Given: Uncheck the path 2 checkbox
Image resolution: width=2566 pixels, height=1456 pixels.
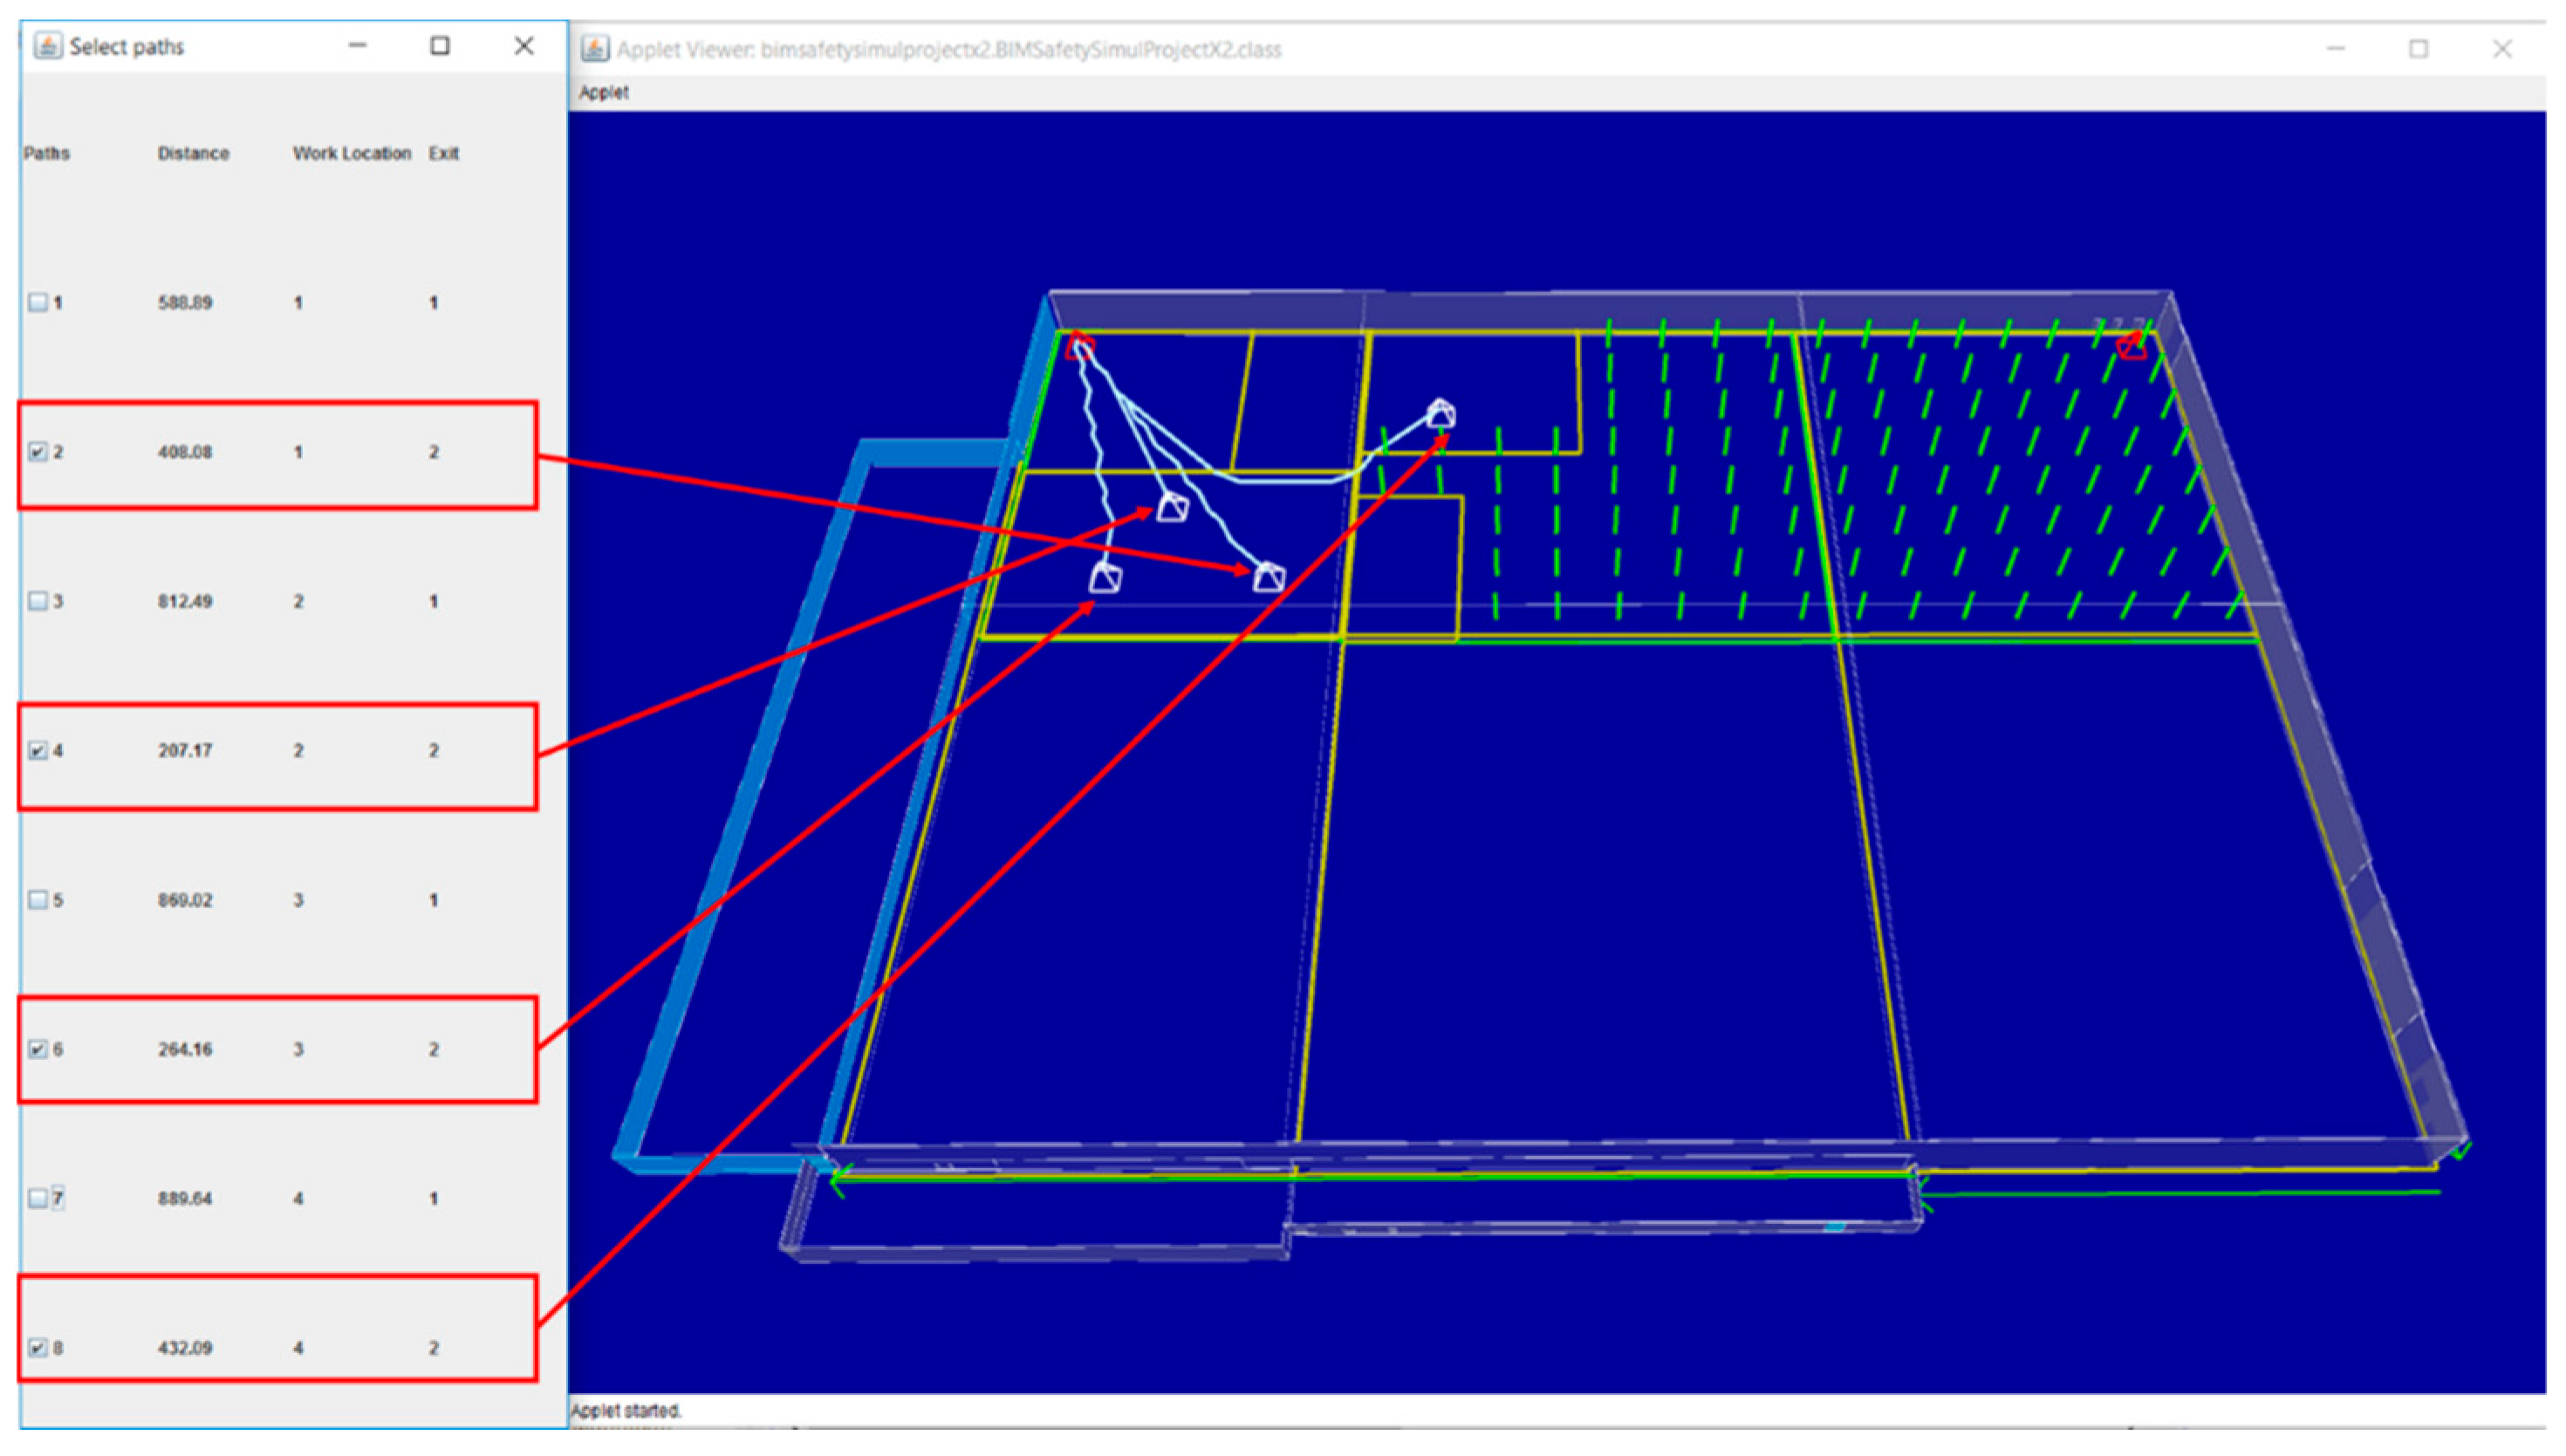Looking at the screenshot, I should pos(38,452).
